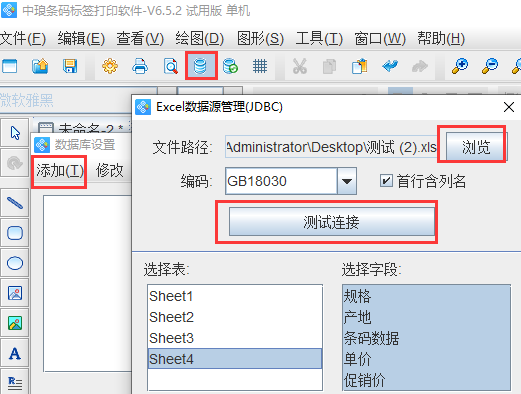Viewport: 521px width, 394px height.
Task: Select Sheet4 in the table list
Action: click(235, 359)
